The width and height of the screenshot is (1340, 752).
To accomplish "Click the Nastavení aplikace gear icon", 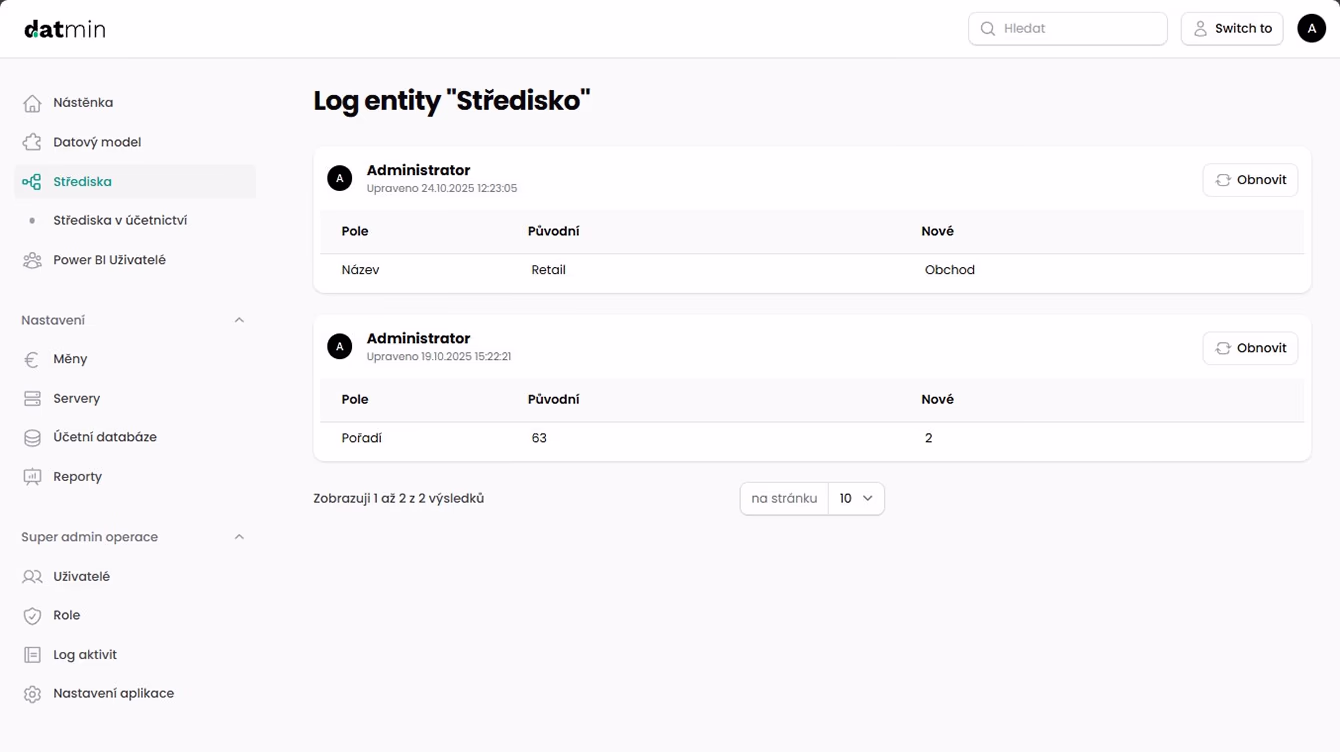I will tap(32, 694).
